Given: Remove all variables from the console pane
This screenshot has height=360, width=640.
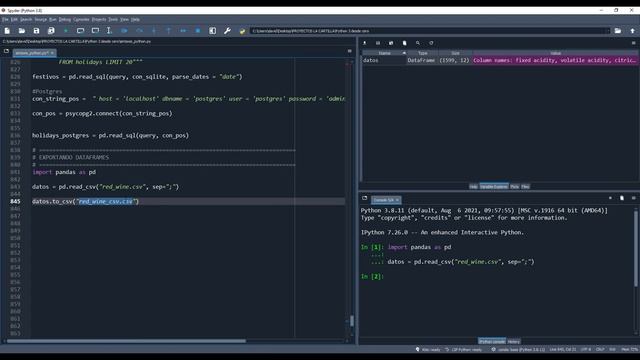Looking at the screenshot, I should [x=622, y=198].
